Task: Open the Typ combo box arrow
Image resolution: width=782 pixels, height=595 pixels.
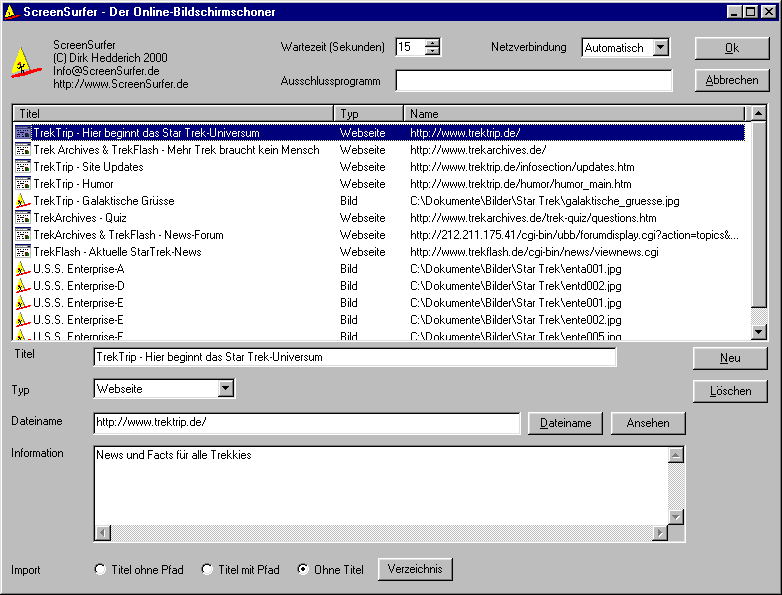Action: [x=225, y=389]
